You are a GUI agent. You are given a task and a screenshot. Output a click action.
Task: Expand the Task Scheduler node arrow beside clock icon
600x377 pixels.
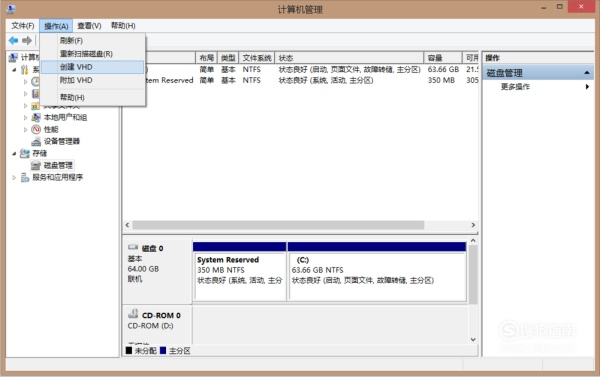coord(26,82)
